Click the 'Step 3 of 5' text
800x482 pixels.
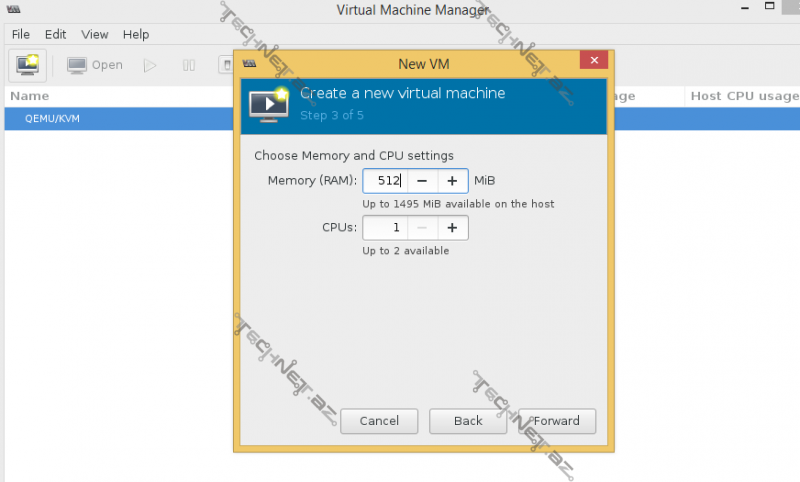coord(332,115)
